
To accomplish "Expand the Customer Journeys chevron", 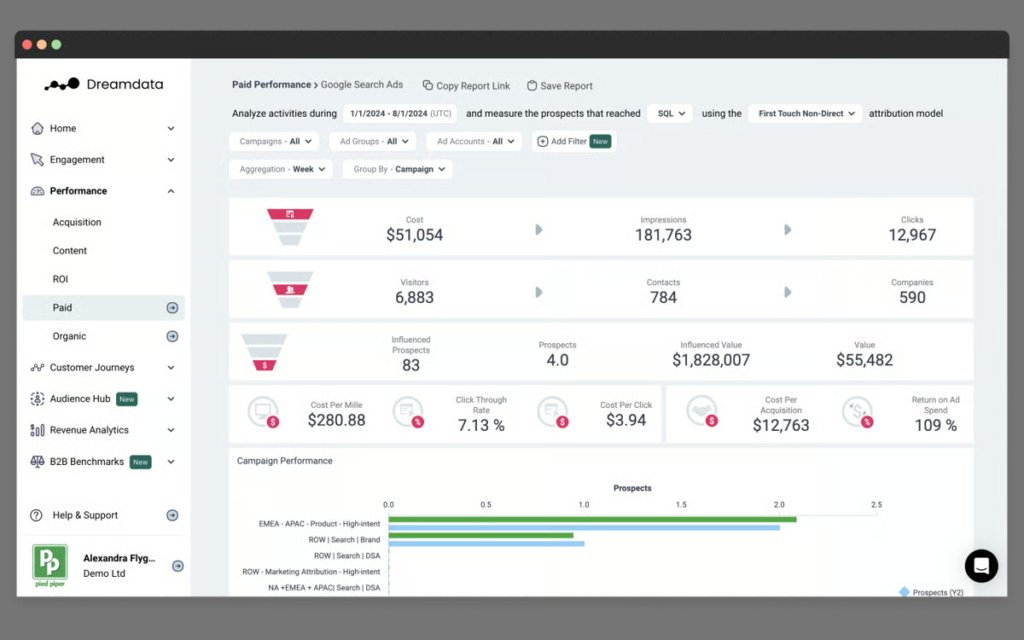I will pos(171,368).
